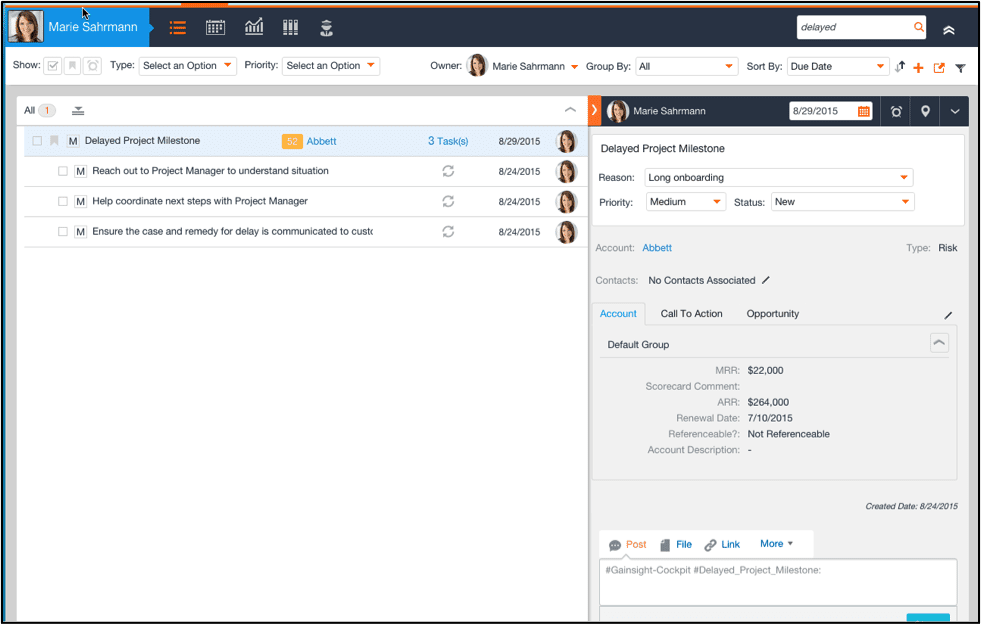
Task: Check the Delayed Project Milestone checkbox
Action: click(37, 141)
